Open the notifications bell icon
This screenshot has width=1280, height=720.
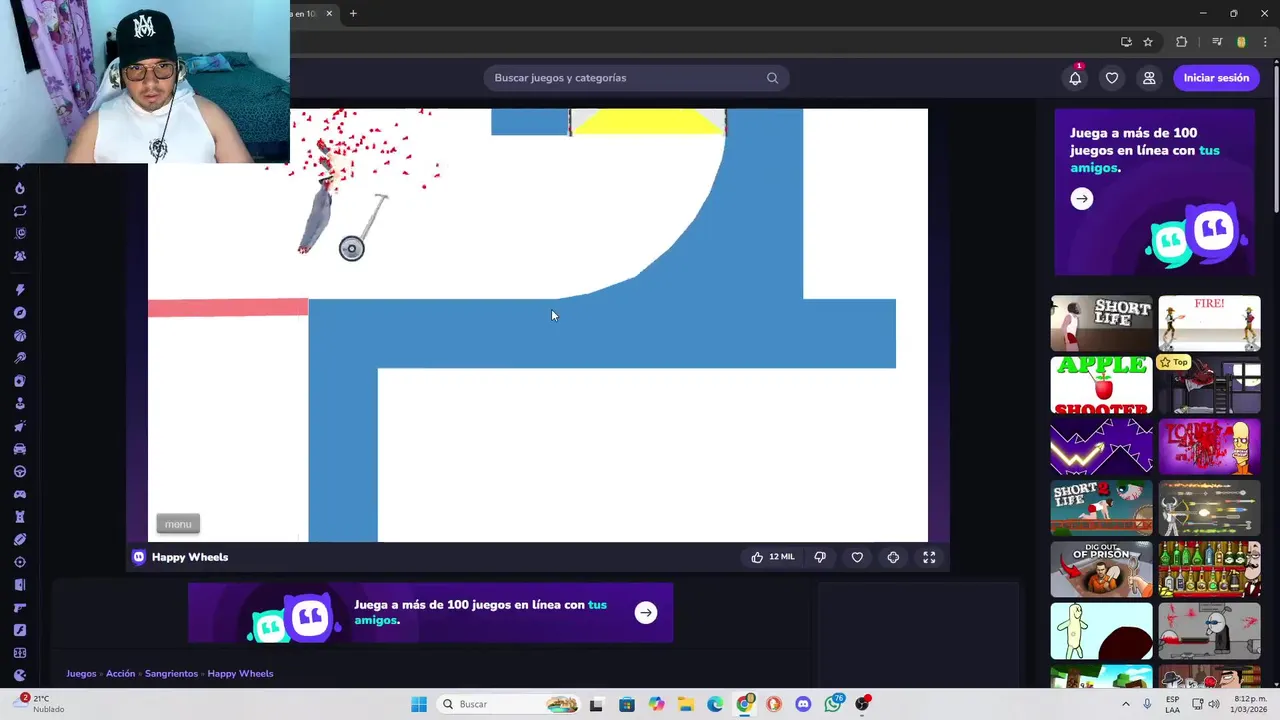click(x=1075, y=78)
